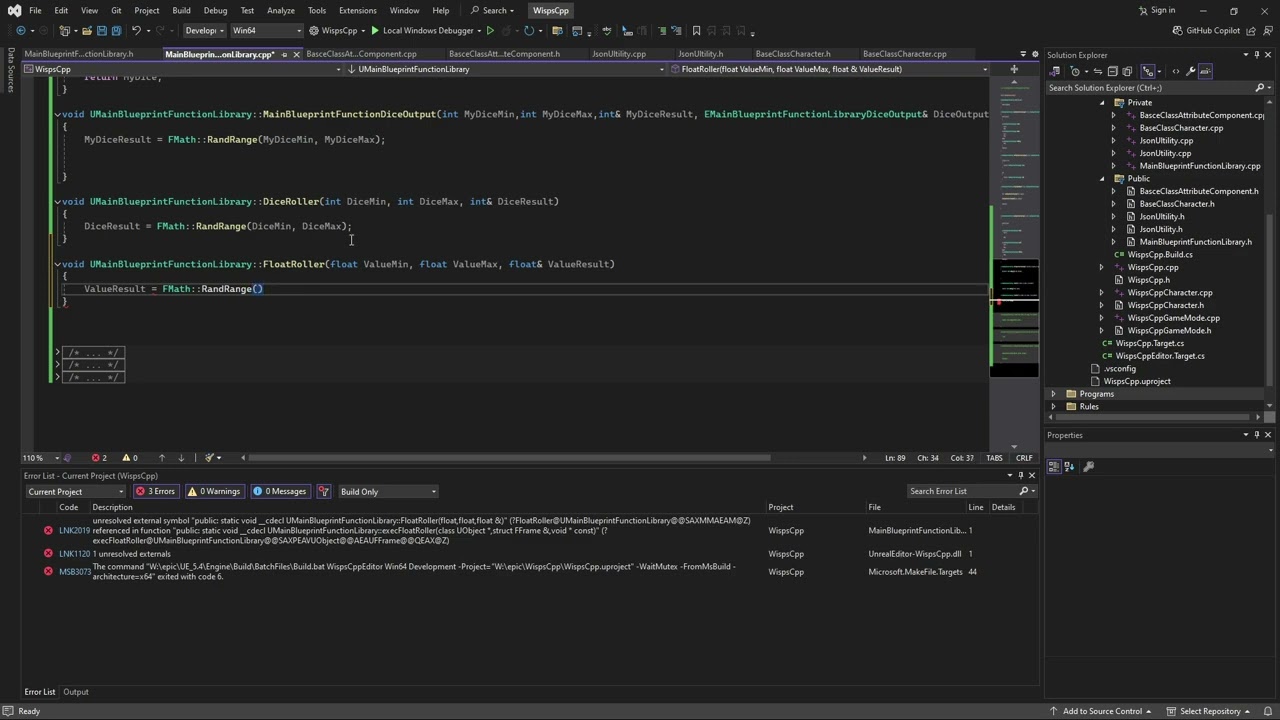Click the error list filter funnel icon

pyautogui.click(x=324, y=491)
